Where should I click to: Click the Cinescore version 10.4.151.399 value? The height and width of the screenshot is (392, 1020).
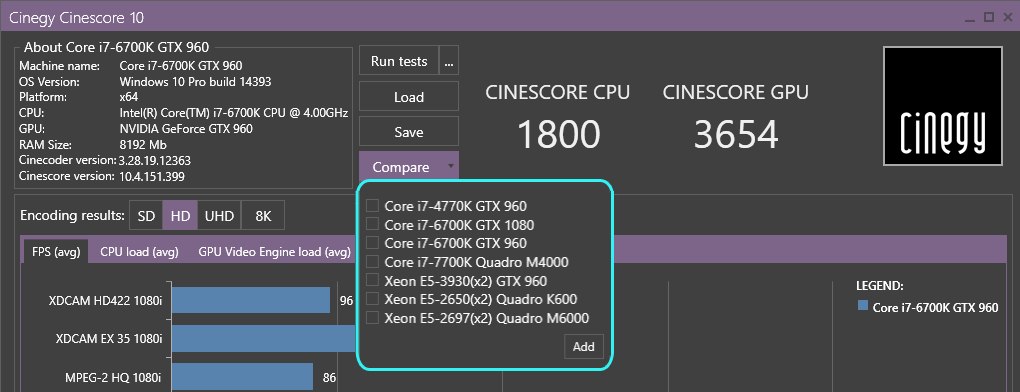pyautogui.click(x=152, y=176)
